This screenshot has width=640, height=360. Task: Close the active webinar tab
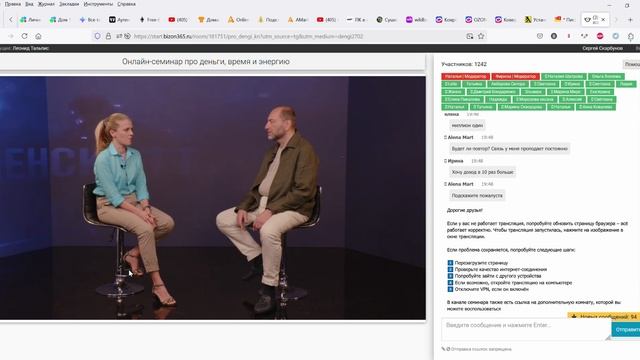click(x=603, y=20)
